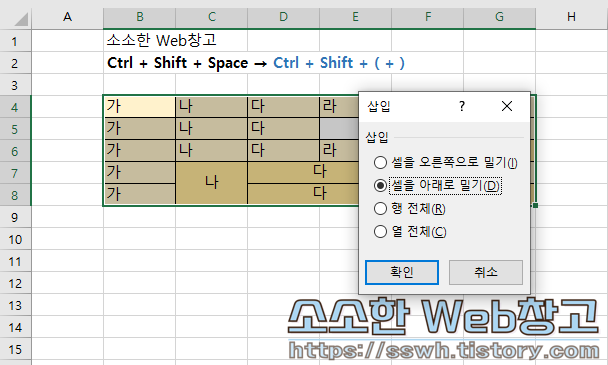This screenshot has height=365, width=608.
Task: Select row 4 header
Action: pyautogui.click(x=15, y=107)
